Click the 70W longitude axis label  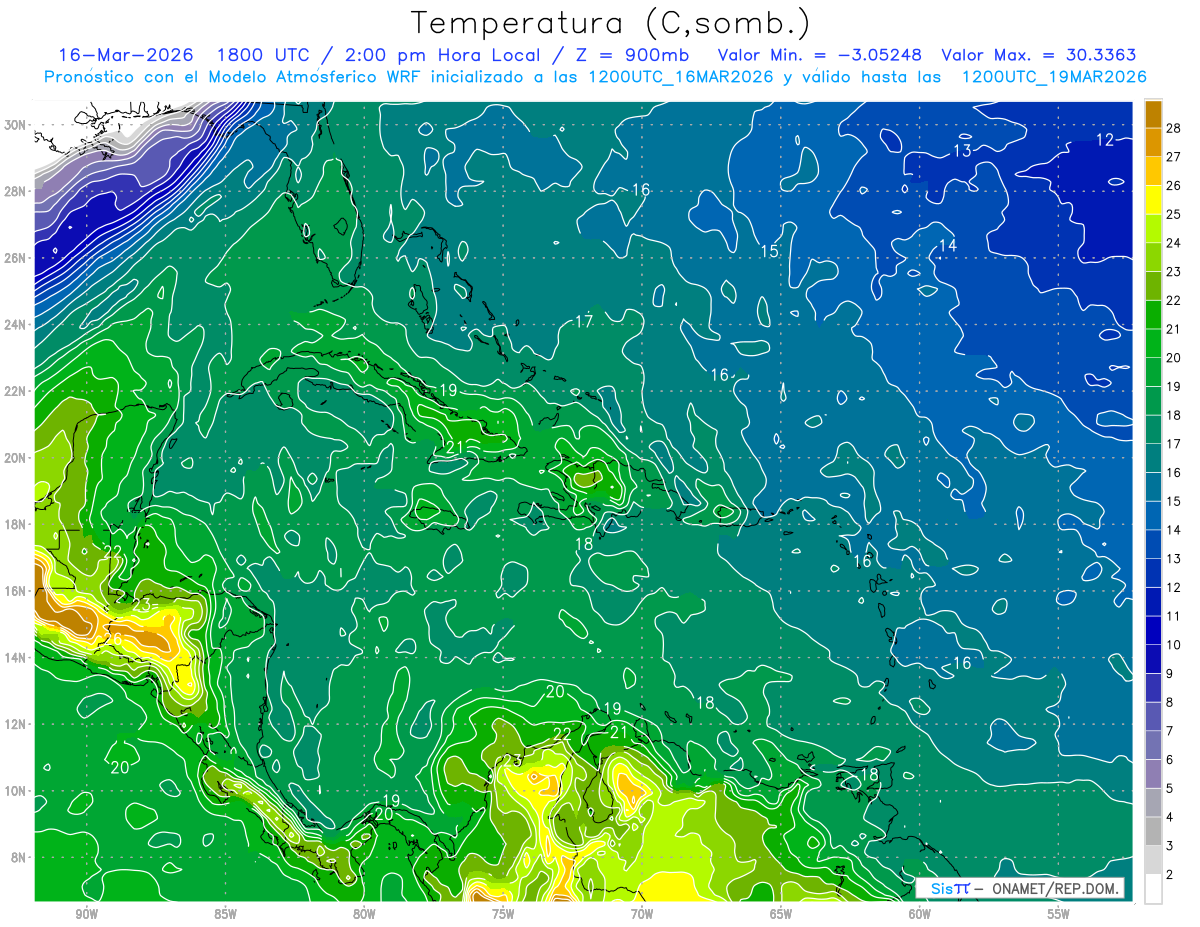[642, 915]
